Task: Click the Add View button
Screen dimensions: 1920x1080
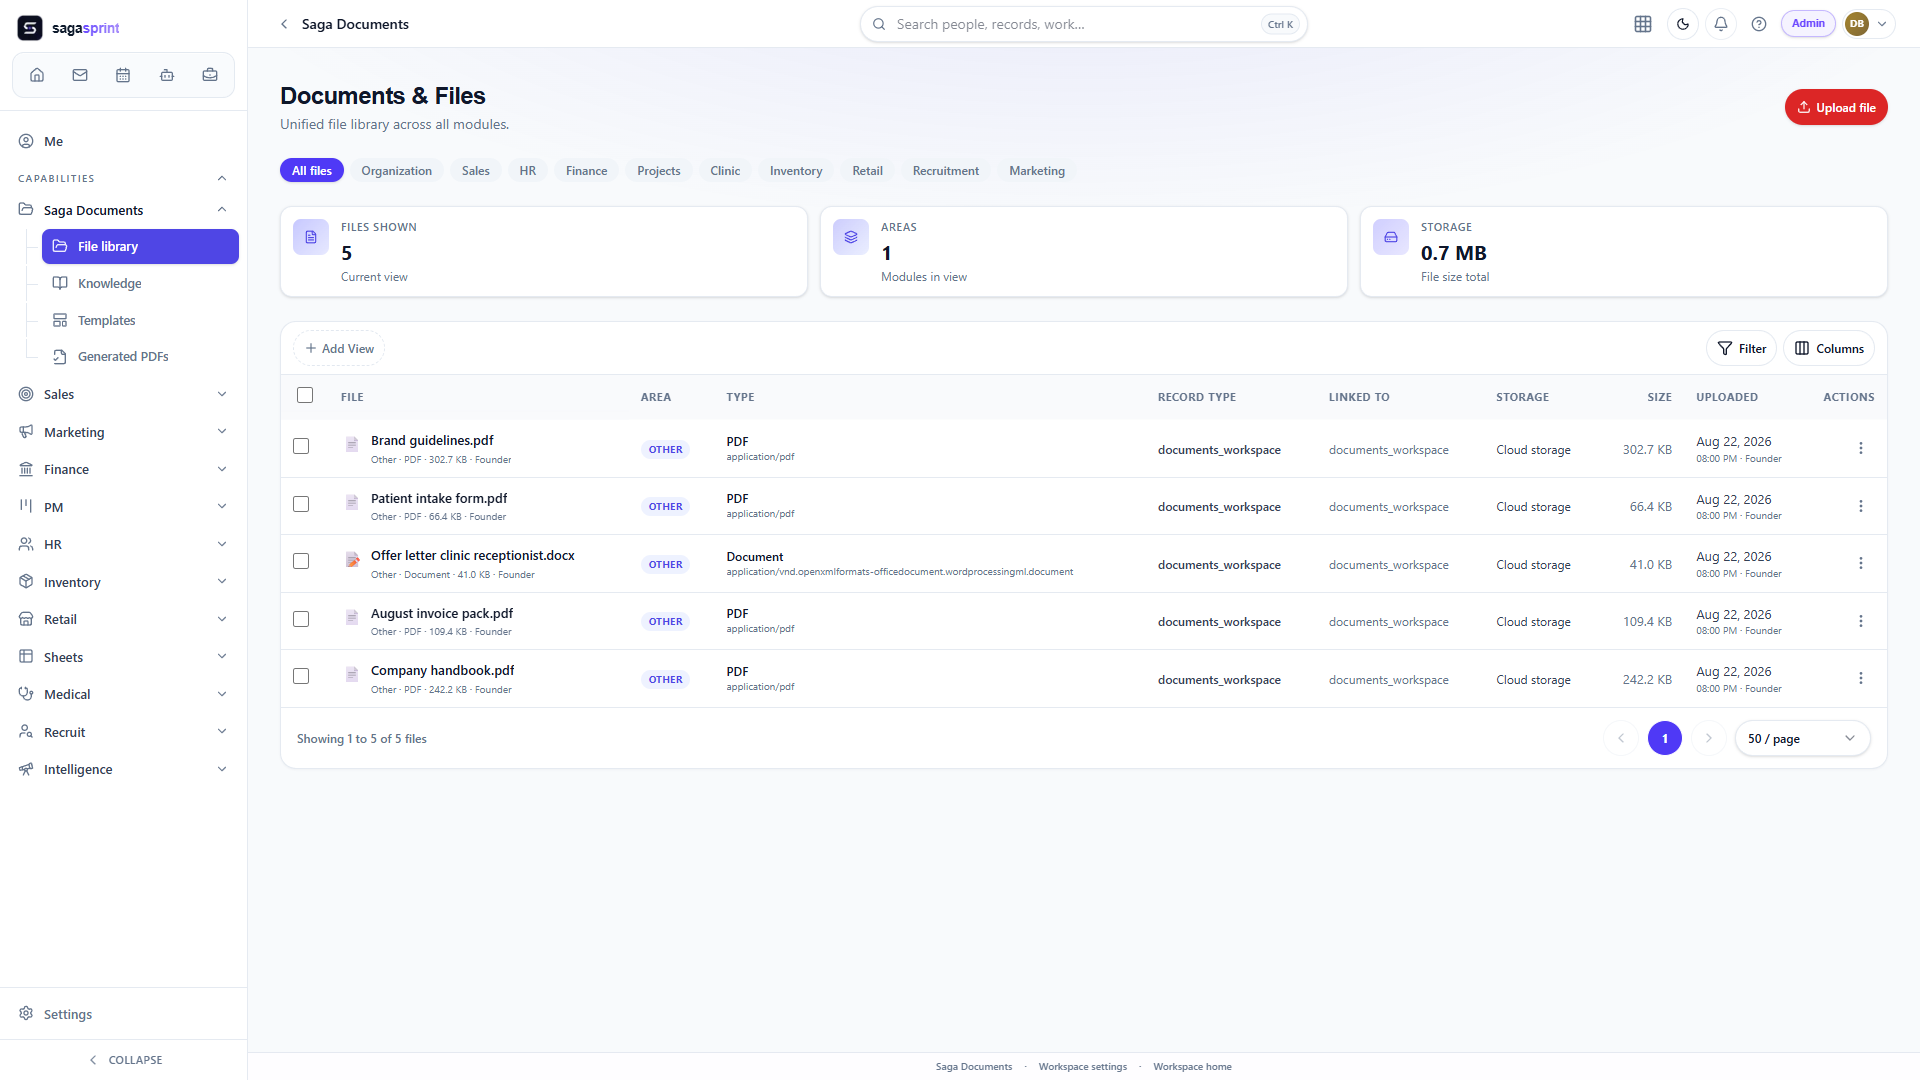Action: pyautogui.click(x=340, y=348)
